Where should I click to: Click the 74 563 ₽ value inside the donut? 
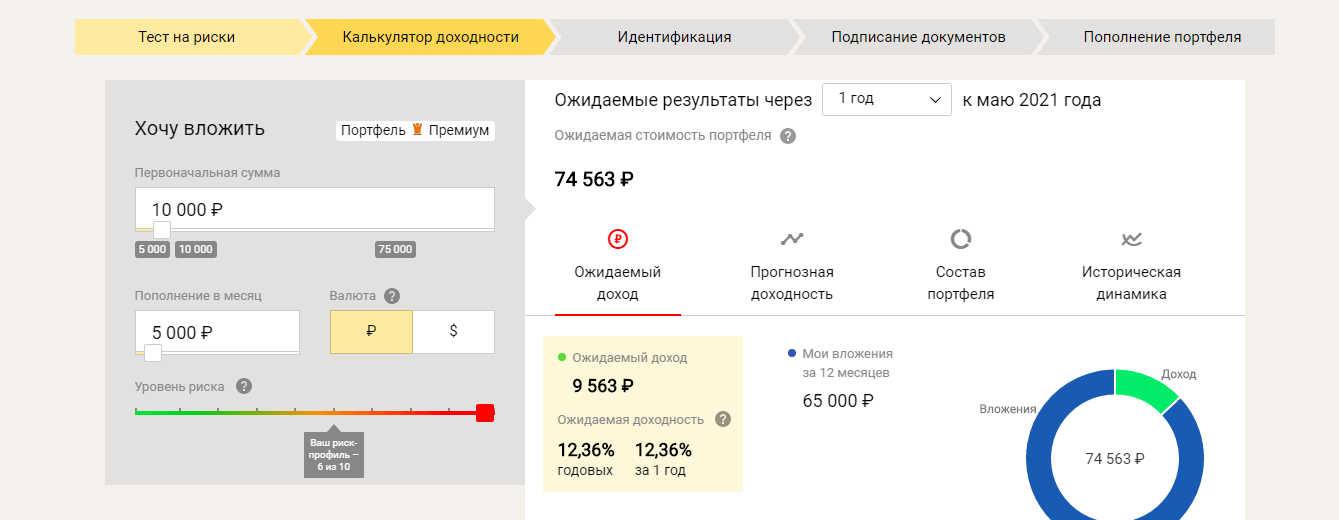coord(1115,459)
